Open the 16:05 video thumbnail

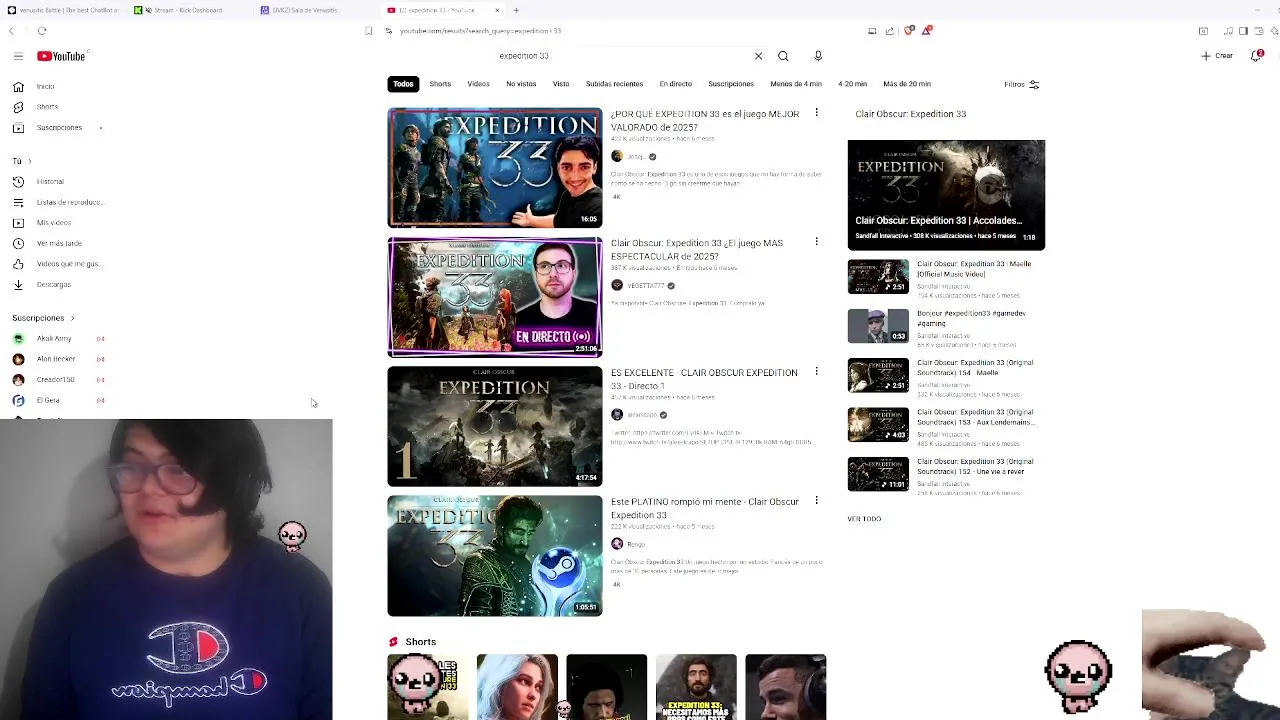tap(495, 168)
